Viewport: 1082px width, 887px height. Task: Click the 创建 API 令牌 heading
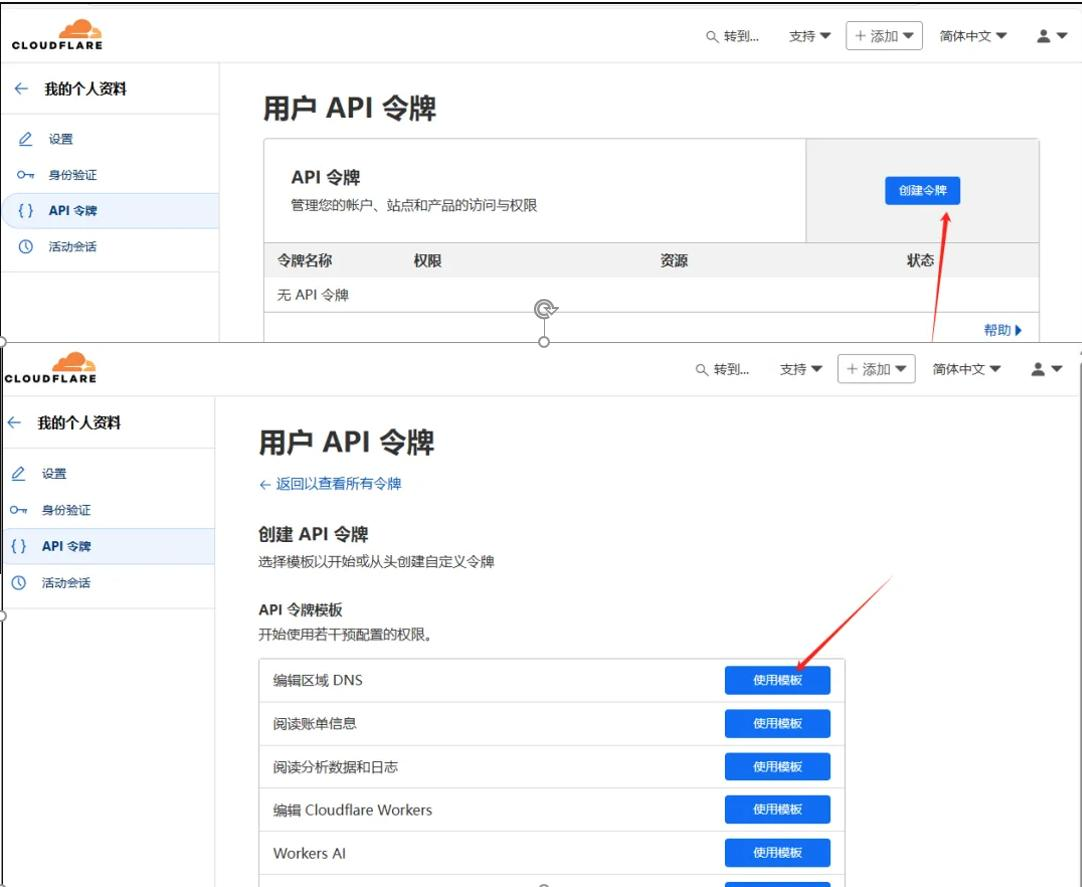pos(313,534)
